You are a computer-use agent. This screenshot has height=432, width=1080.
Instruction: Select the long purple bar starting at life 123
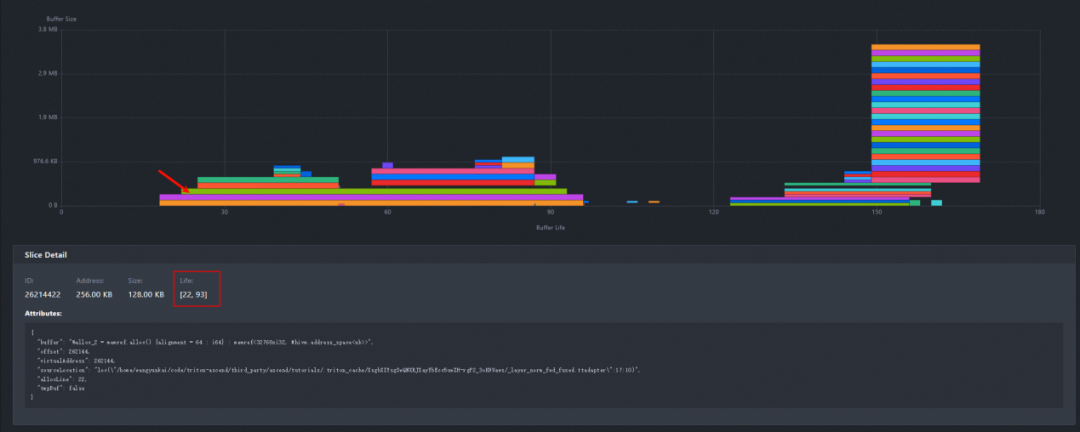tap(820, 199)
